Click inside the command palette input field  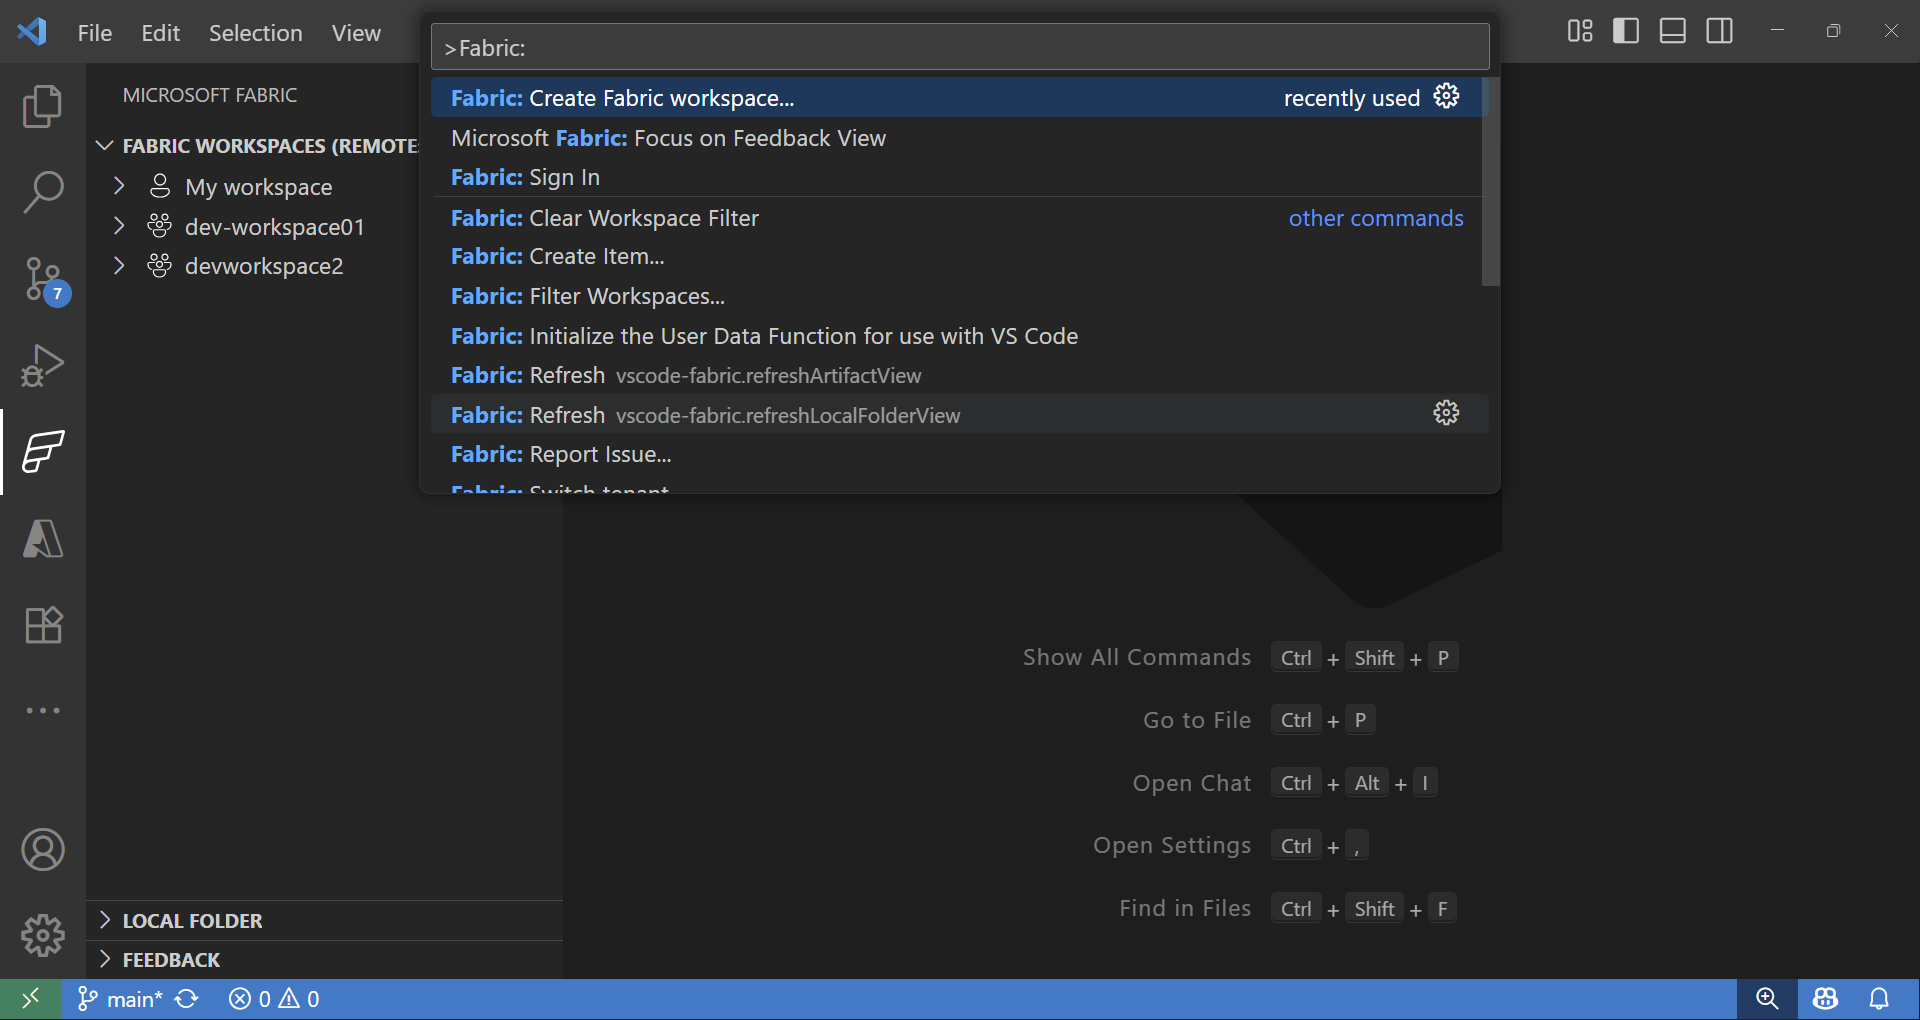(959, 47)
